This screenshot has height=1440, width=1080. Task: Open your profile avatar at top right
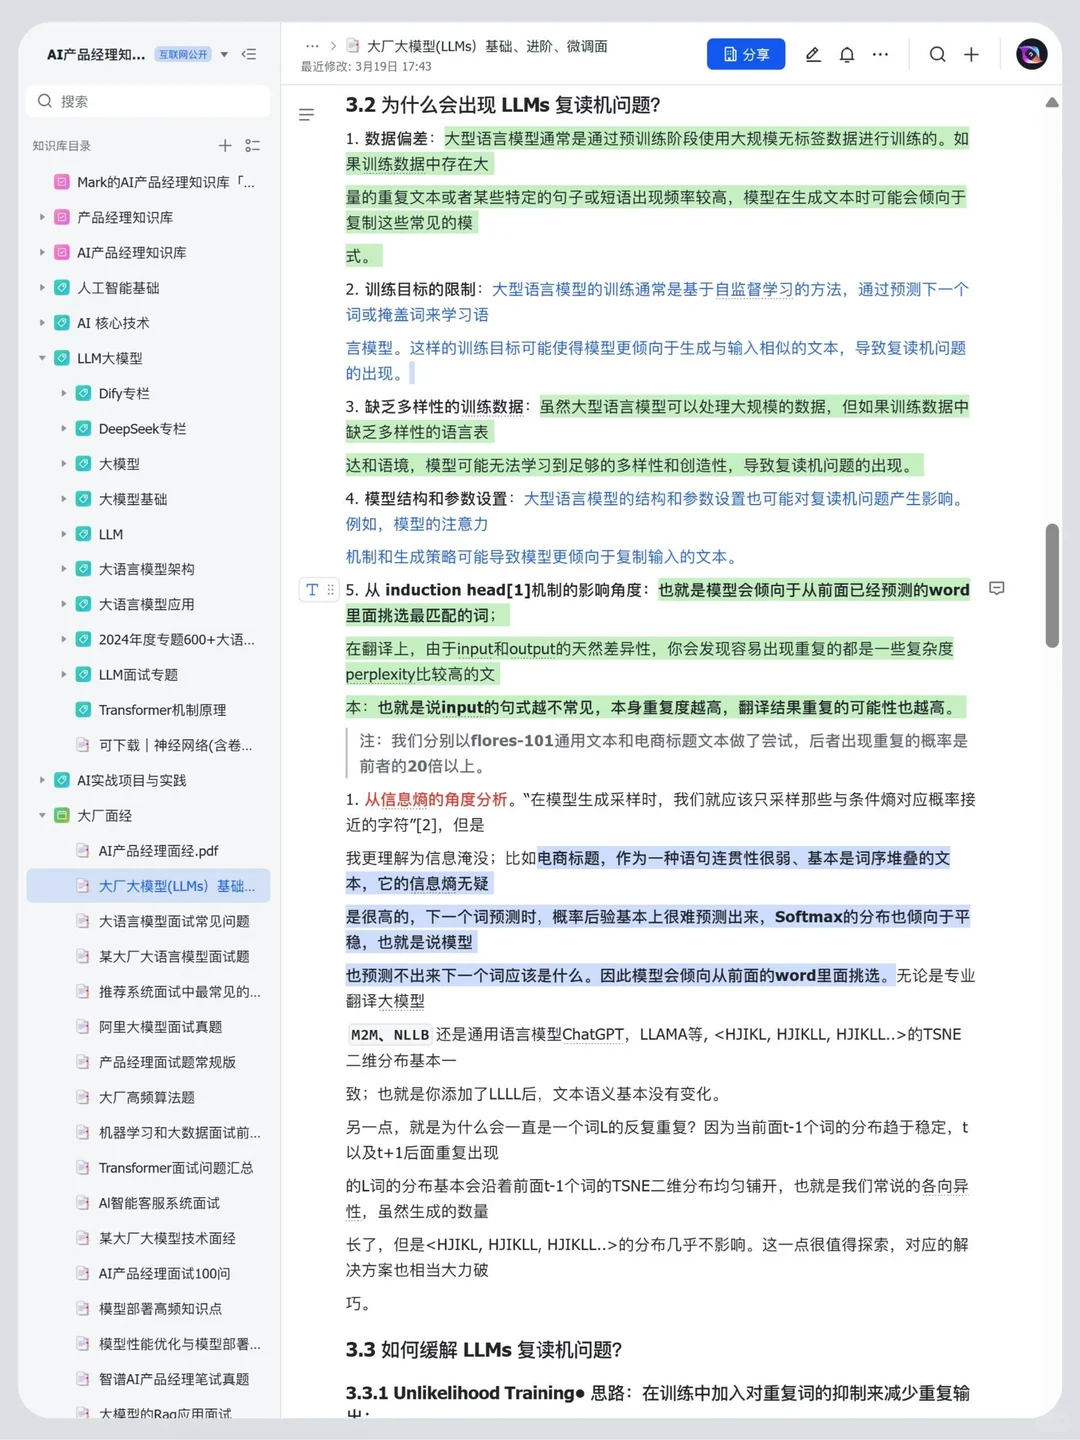[1031, 54]
